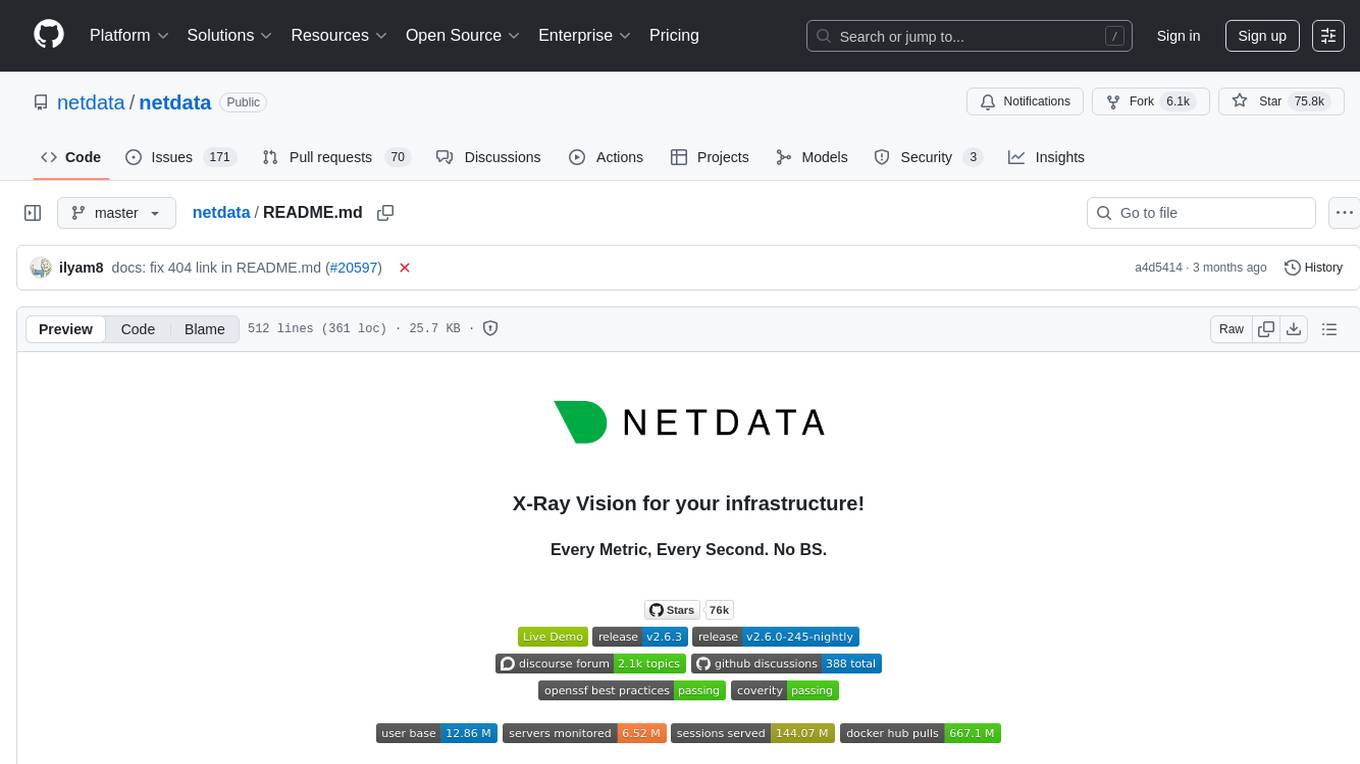This screenshot has height=764, width=1360.
Task: Switch to the Models tab
Action: 812,157
